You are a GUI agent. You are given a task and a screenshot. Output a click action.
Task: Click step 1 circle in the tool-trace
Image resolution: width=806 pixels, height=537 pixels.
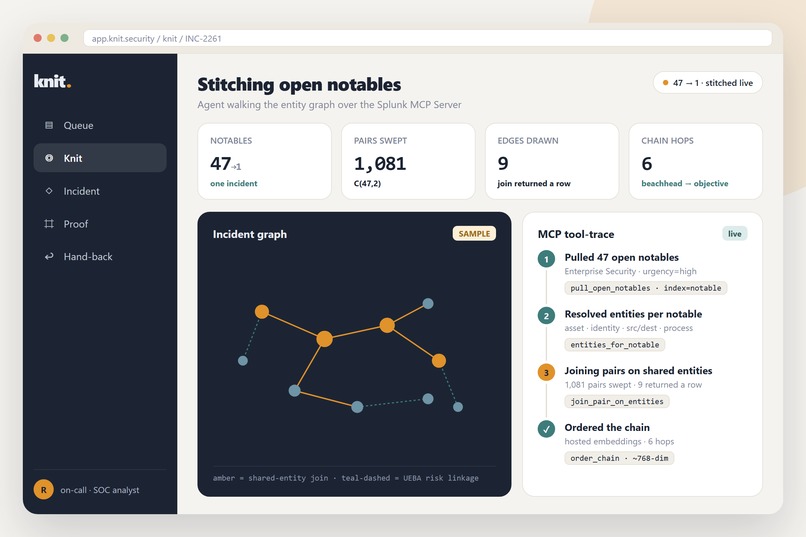tap(546, 259)
